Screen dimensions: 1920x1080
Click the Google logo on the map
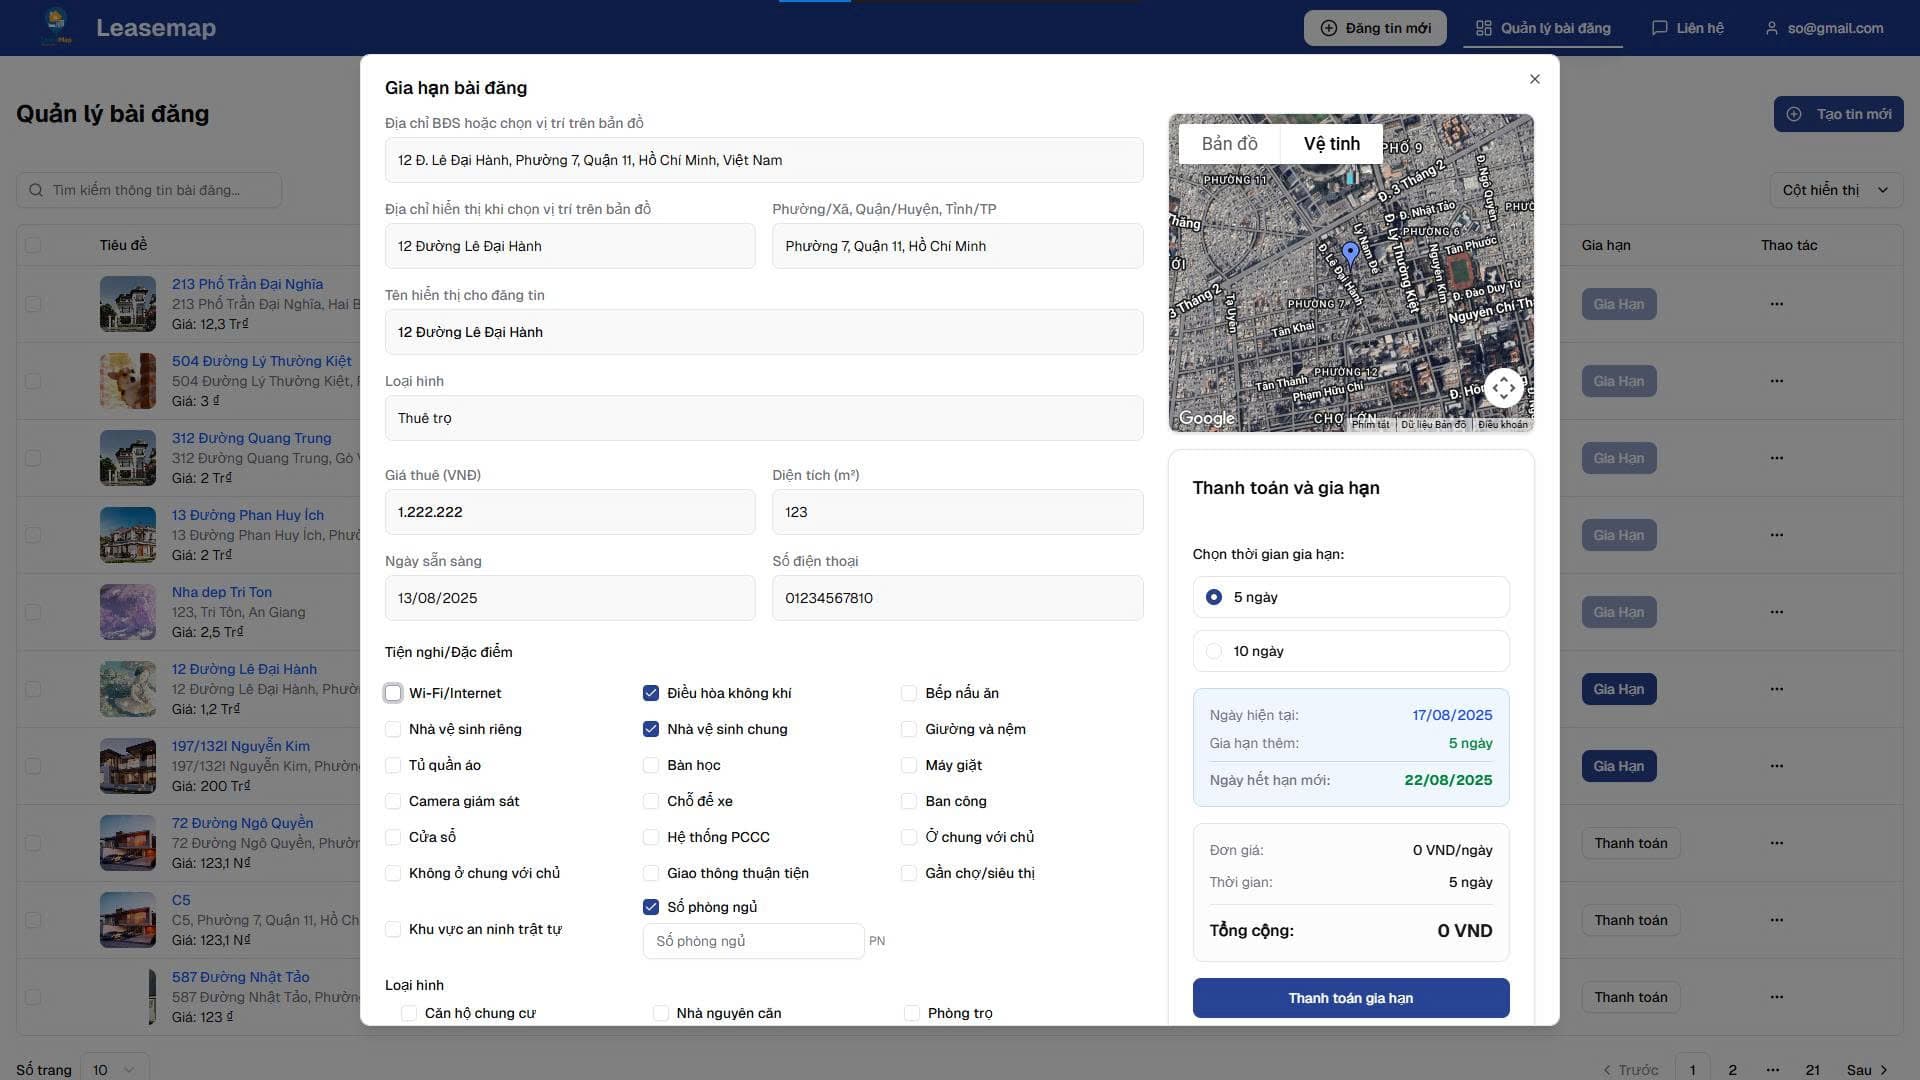[1205, 418]
